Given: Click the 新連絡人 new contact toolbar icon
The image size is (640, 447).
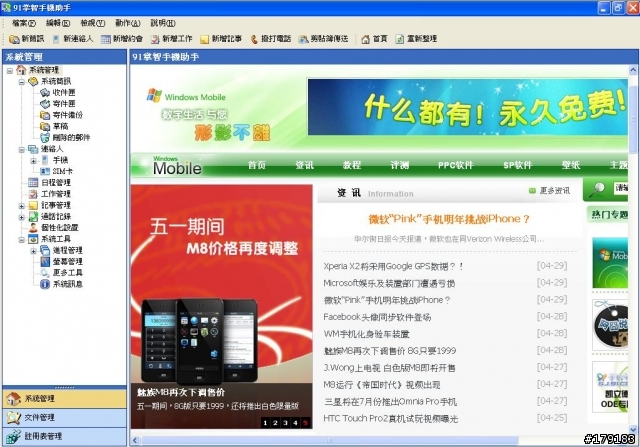Looking at the screenshot, I should [56, 39].
